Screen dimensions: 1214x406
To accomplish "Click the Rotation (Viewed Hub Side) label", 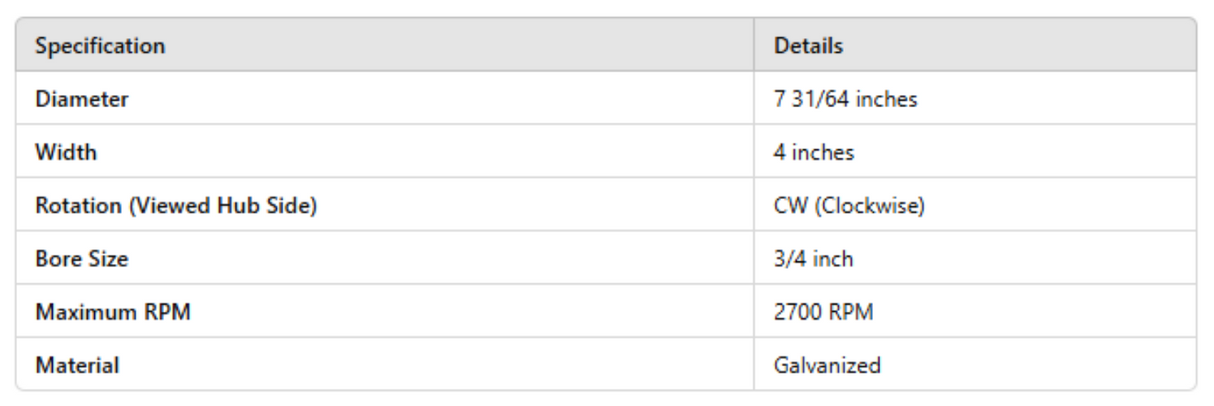I will click(x=176, y=206).
